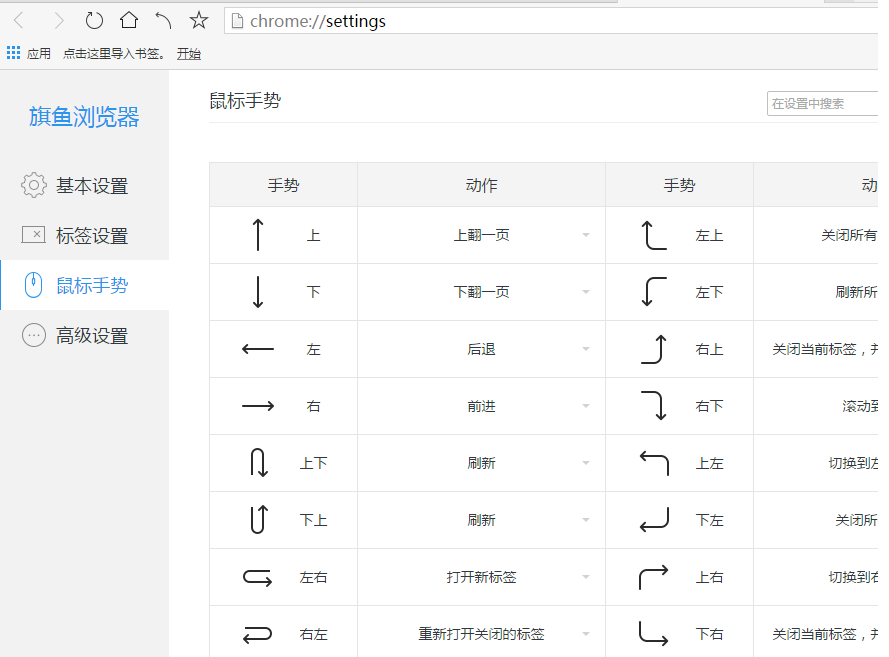Refresh the page using the toolbar refresh icon
Viewport: 889px width, 657px height.
(93, 20)
